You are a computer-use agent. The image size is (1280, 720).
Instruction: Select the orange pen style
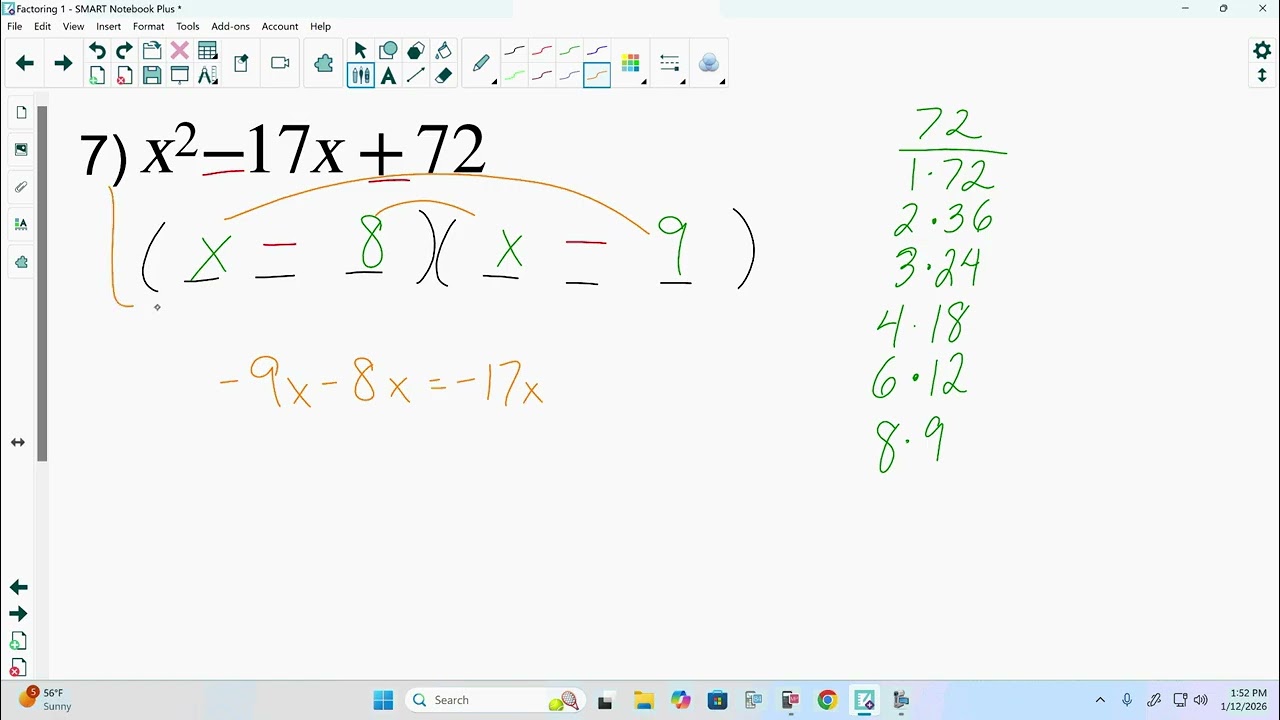[597, 75]
